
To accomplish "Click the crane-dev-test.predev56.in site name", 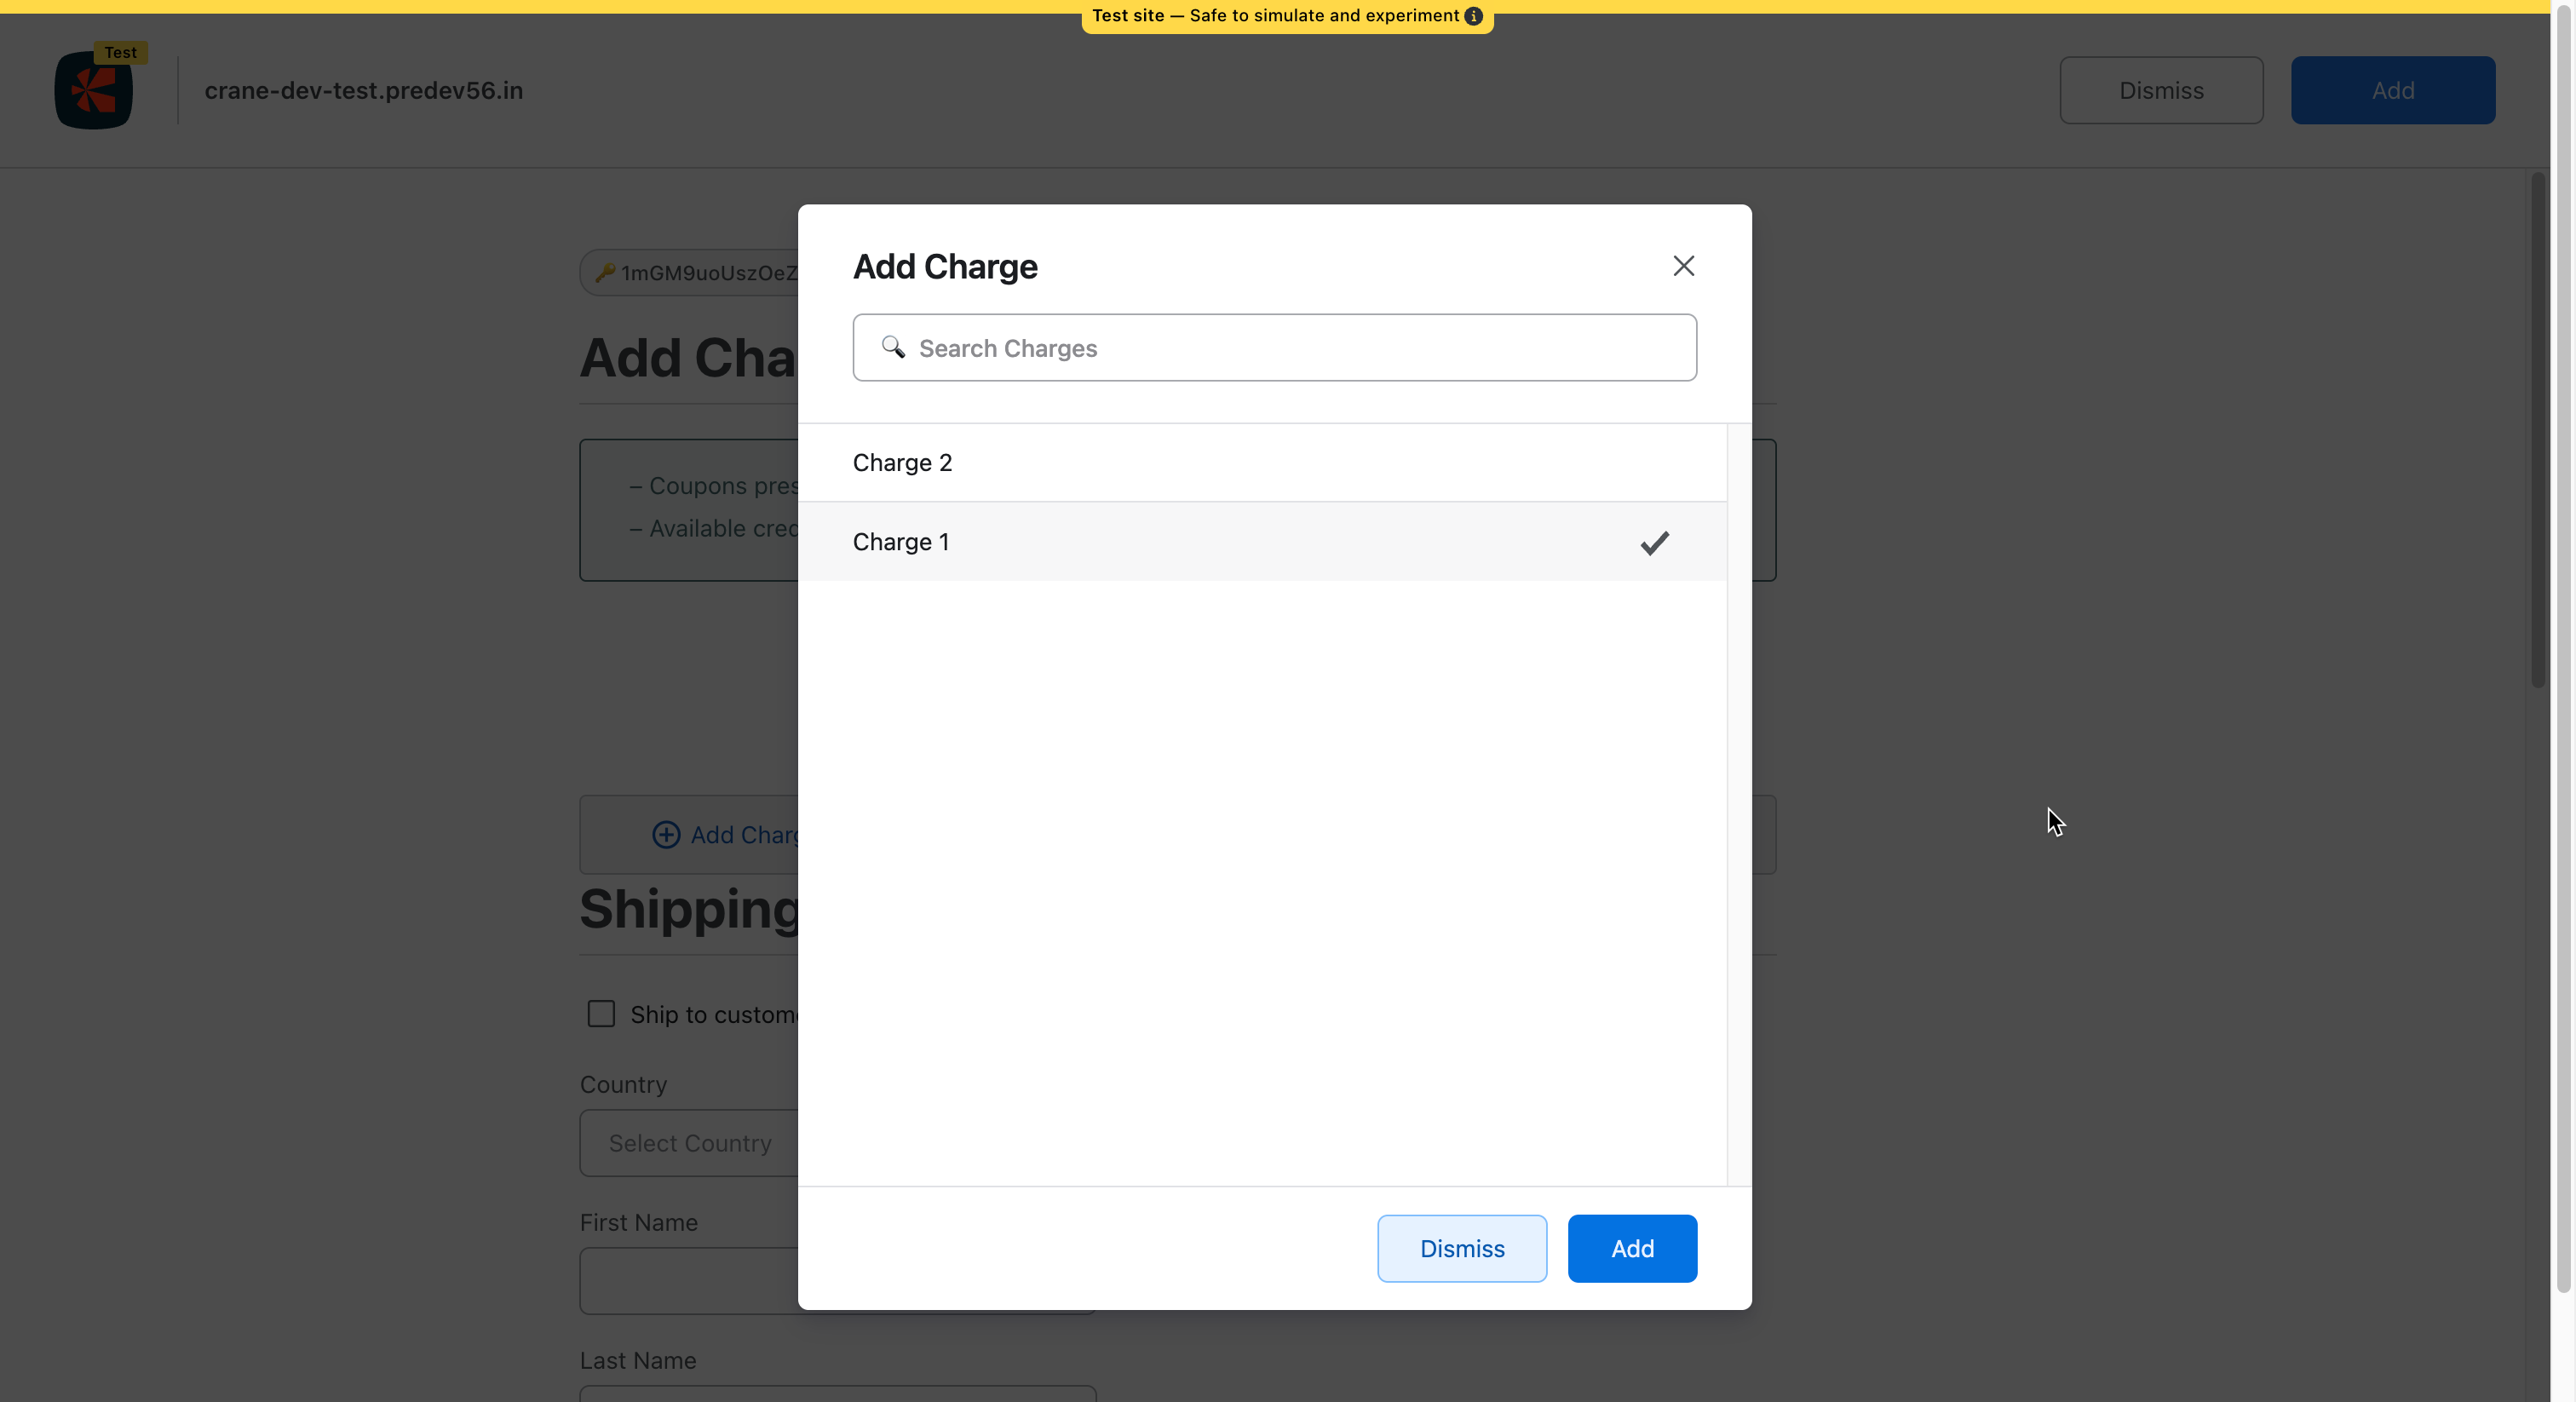I will coord(364,91).
